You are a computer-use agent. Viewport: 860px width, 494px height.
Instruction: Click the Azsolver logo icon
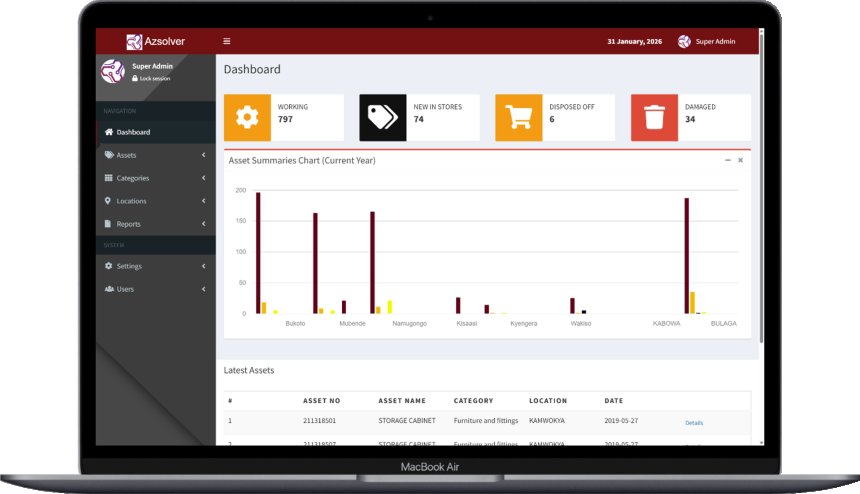pos(134,42)
